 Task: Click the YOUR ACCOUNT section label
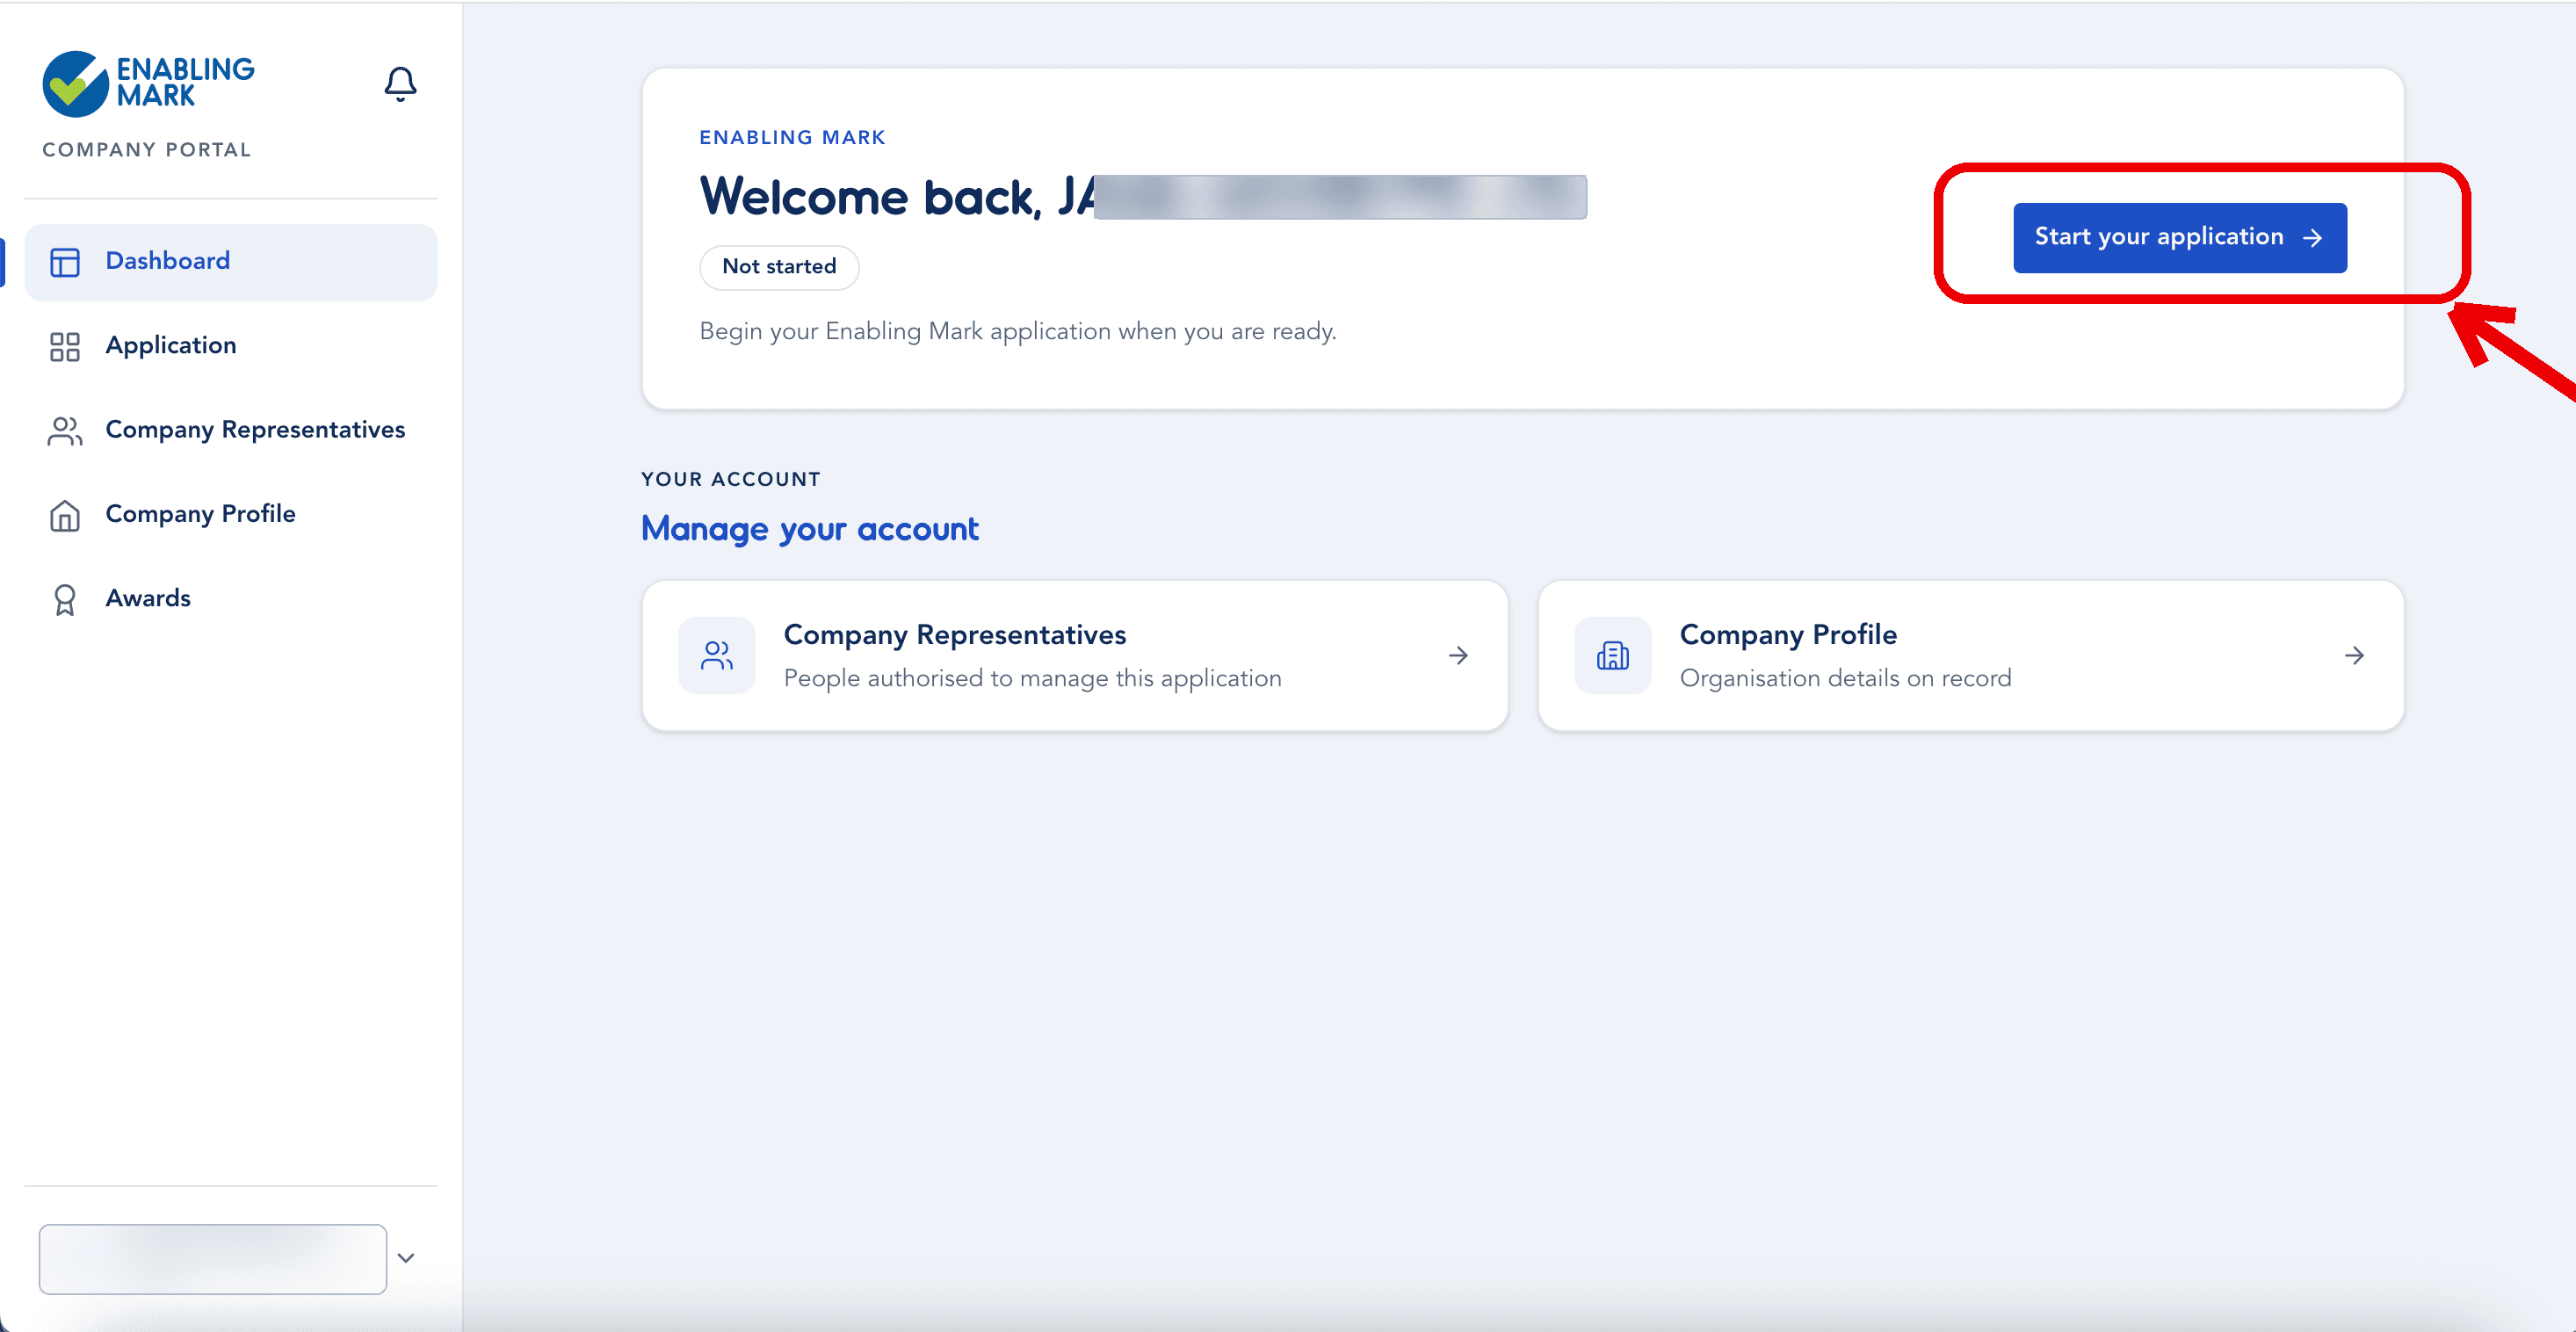pyautogui.click(x=731, y=479)
